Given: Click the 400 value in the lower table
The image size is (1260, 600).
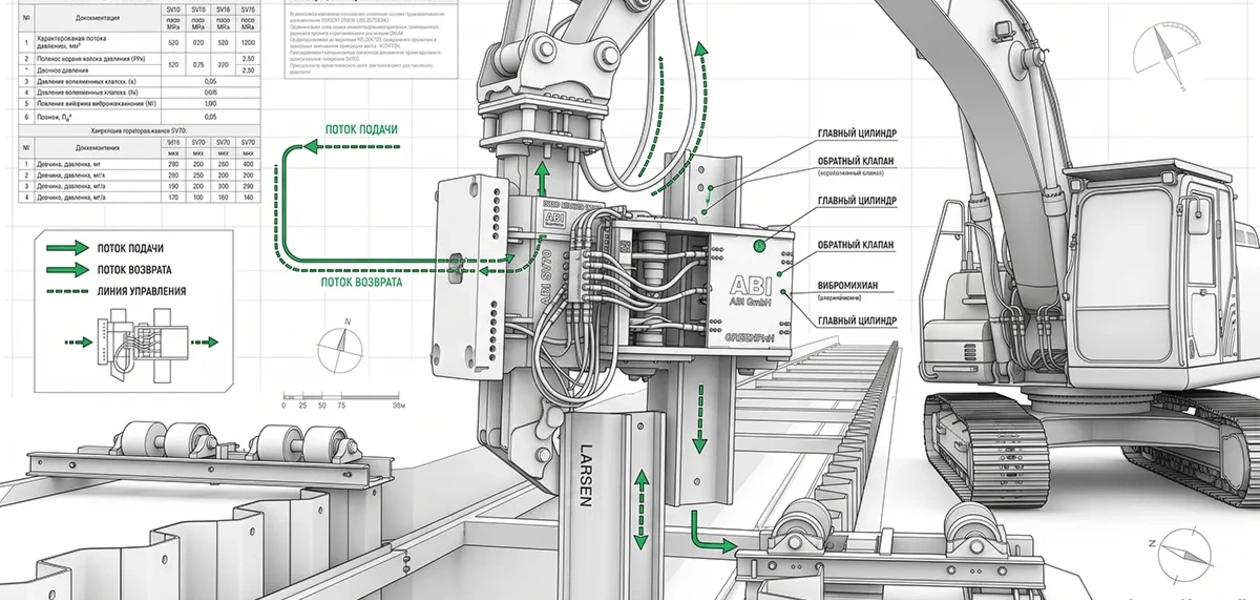Looking at the screenshot, I should (x=248, y=164).
